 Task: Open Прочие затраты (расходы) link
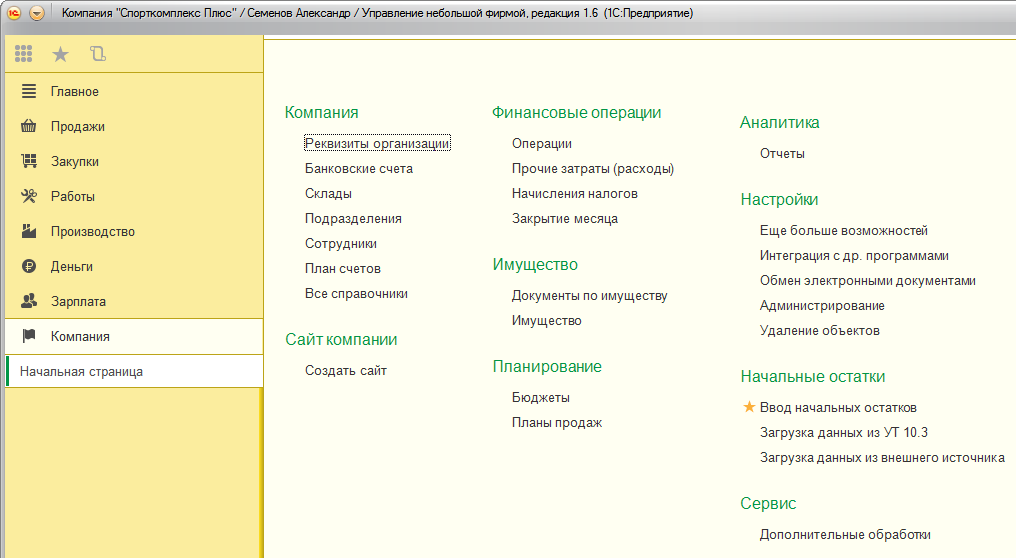[x=593, y=169]
